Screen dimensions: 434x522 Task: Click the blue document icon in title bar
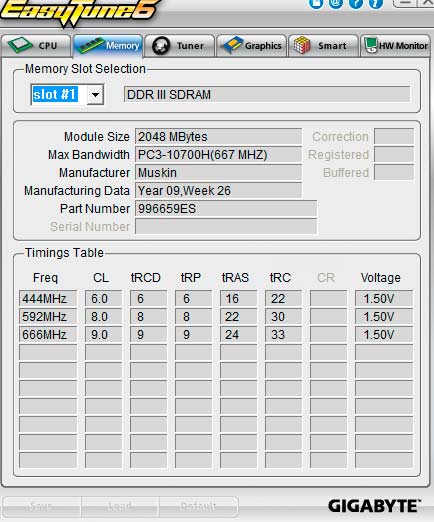pos(316,3)
